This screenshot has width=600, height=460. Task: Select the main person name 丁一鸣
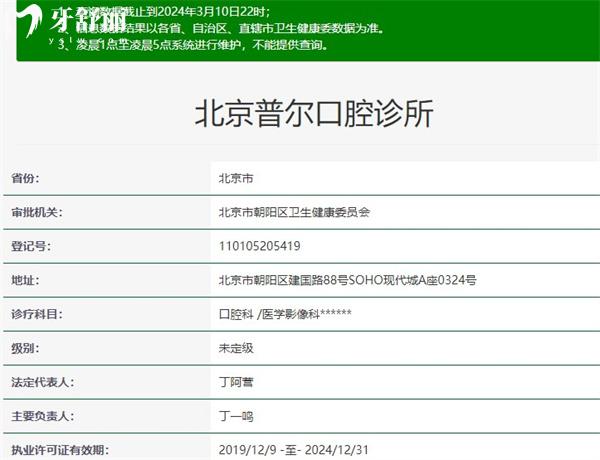pyautogui.click(x=236, y=416)
